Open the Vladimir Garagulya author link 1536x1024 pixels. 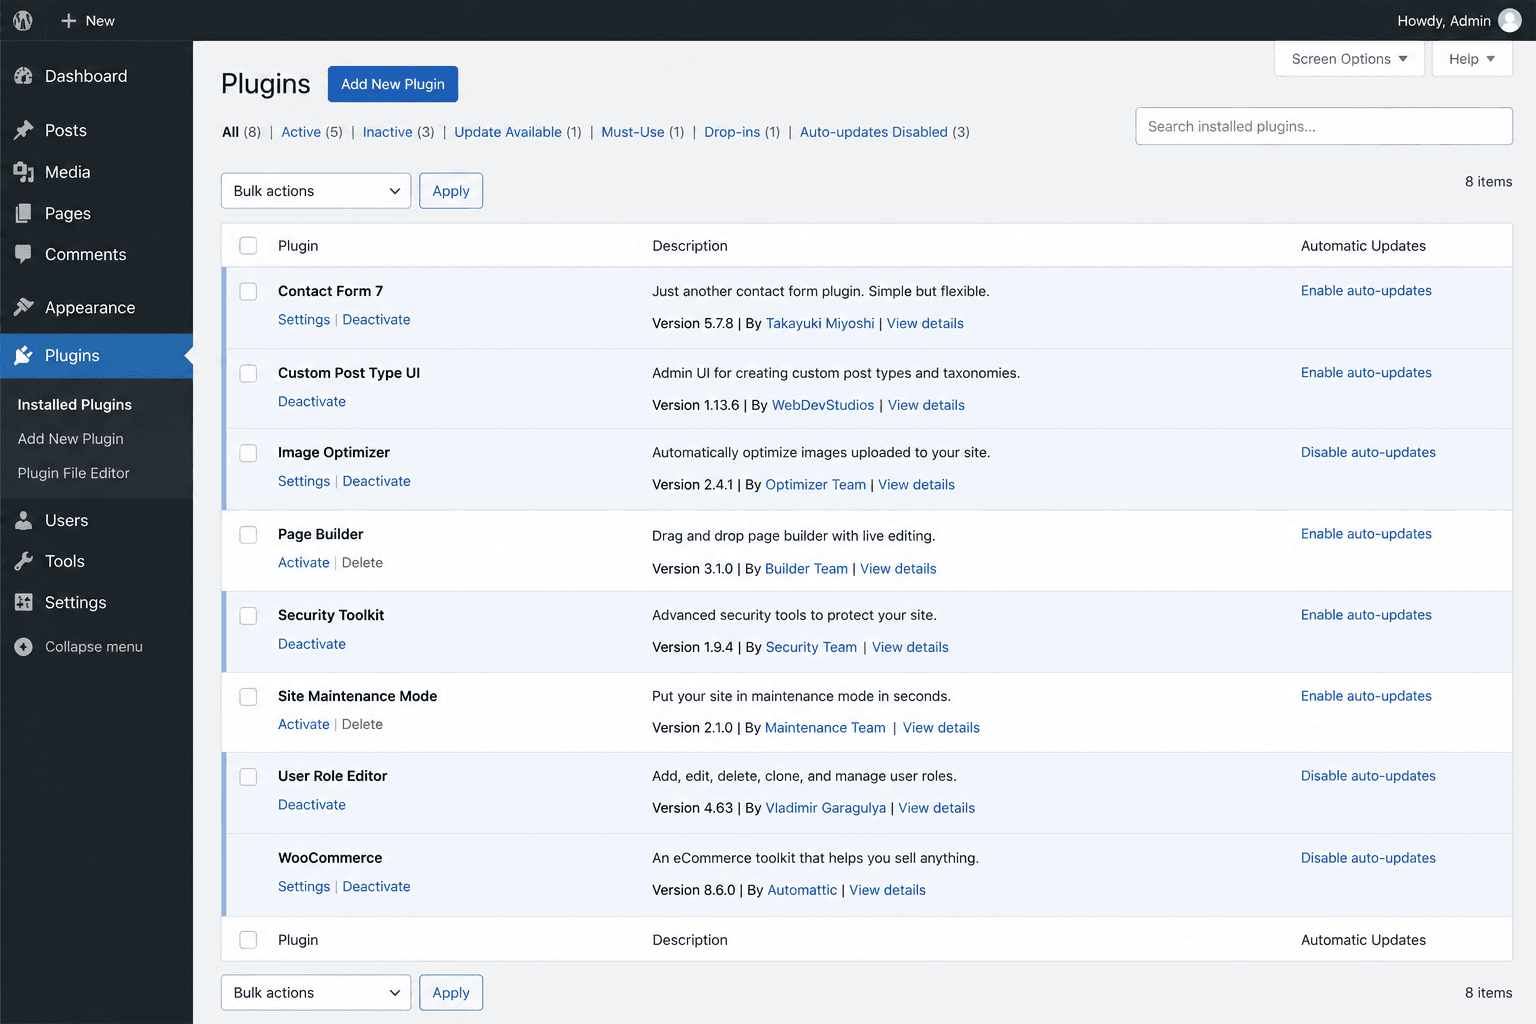826,808
